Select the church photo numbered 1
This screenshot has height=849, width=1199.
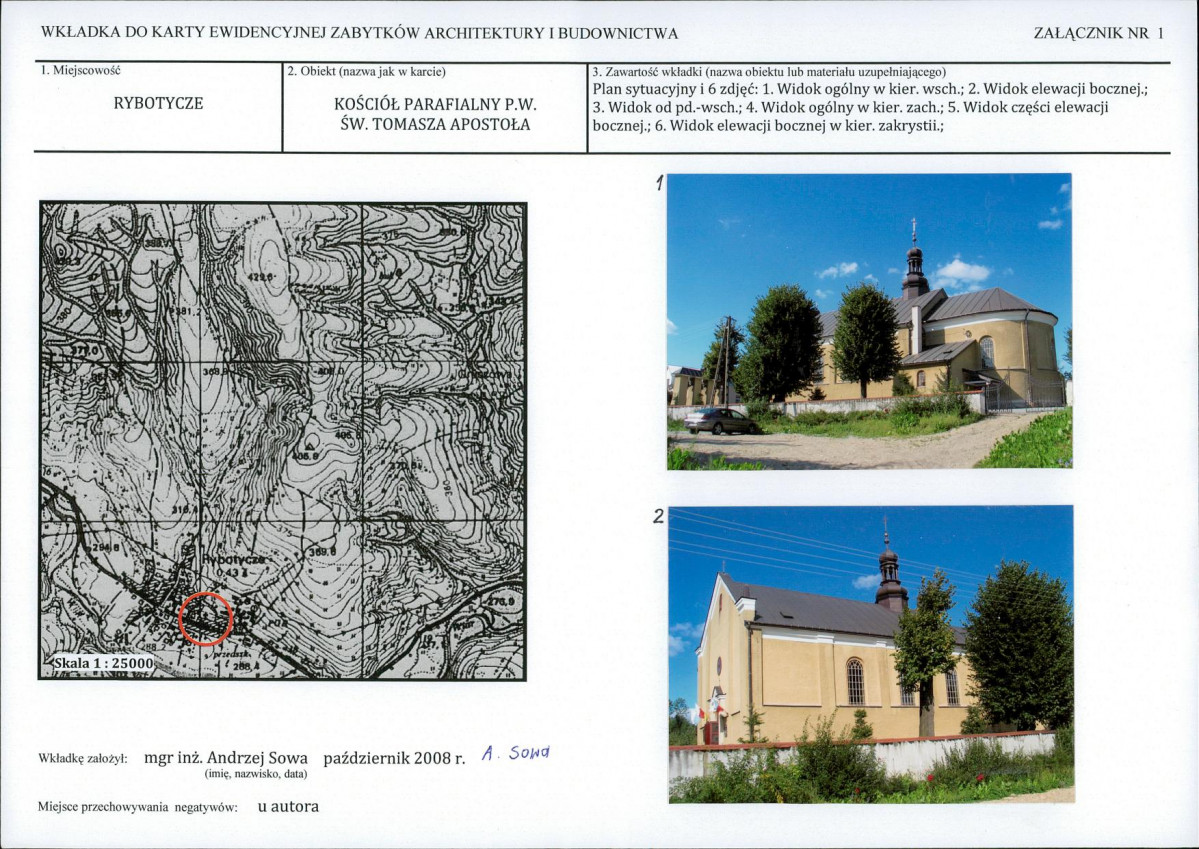click(869, 321)
